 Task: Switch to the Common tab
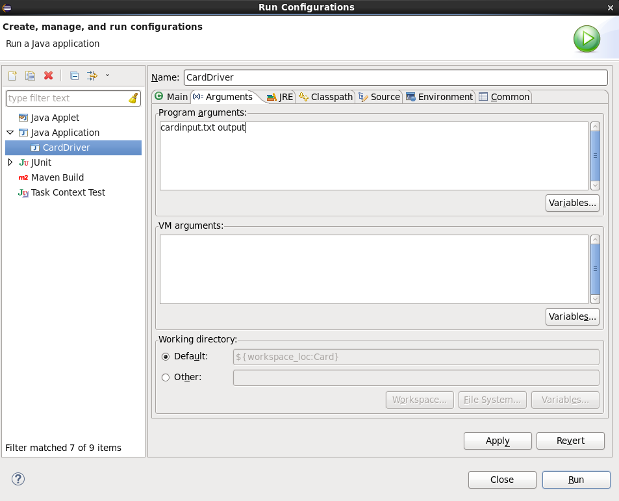pos(504,97)
